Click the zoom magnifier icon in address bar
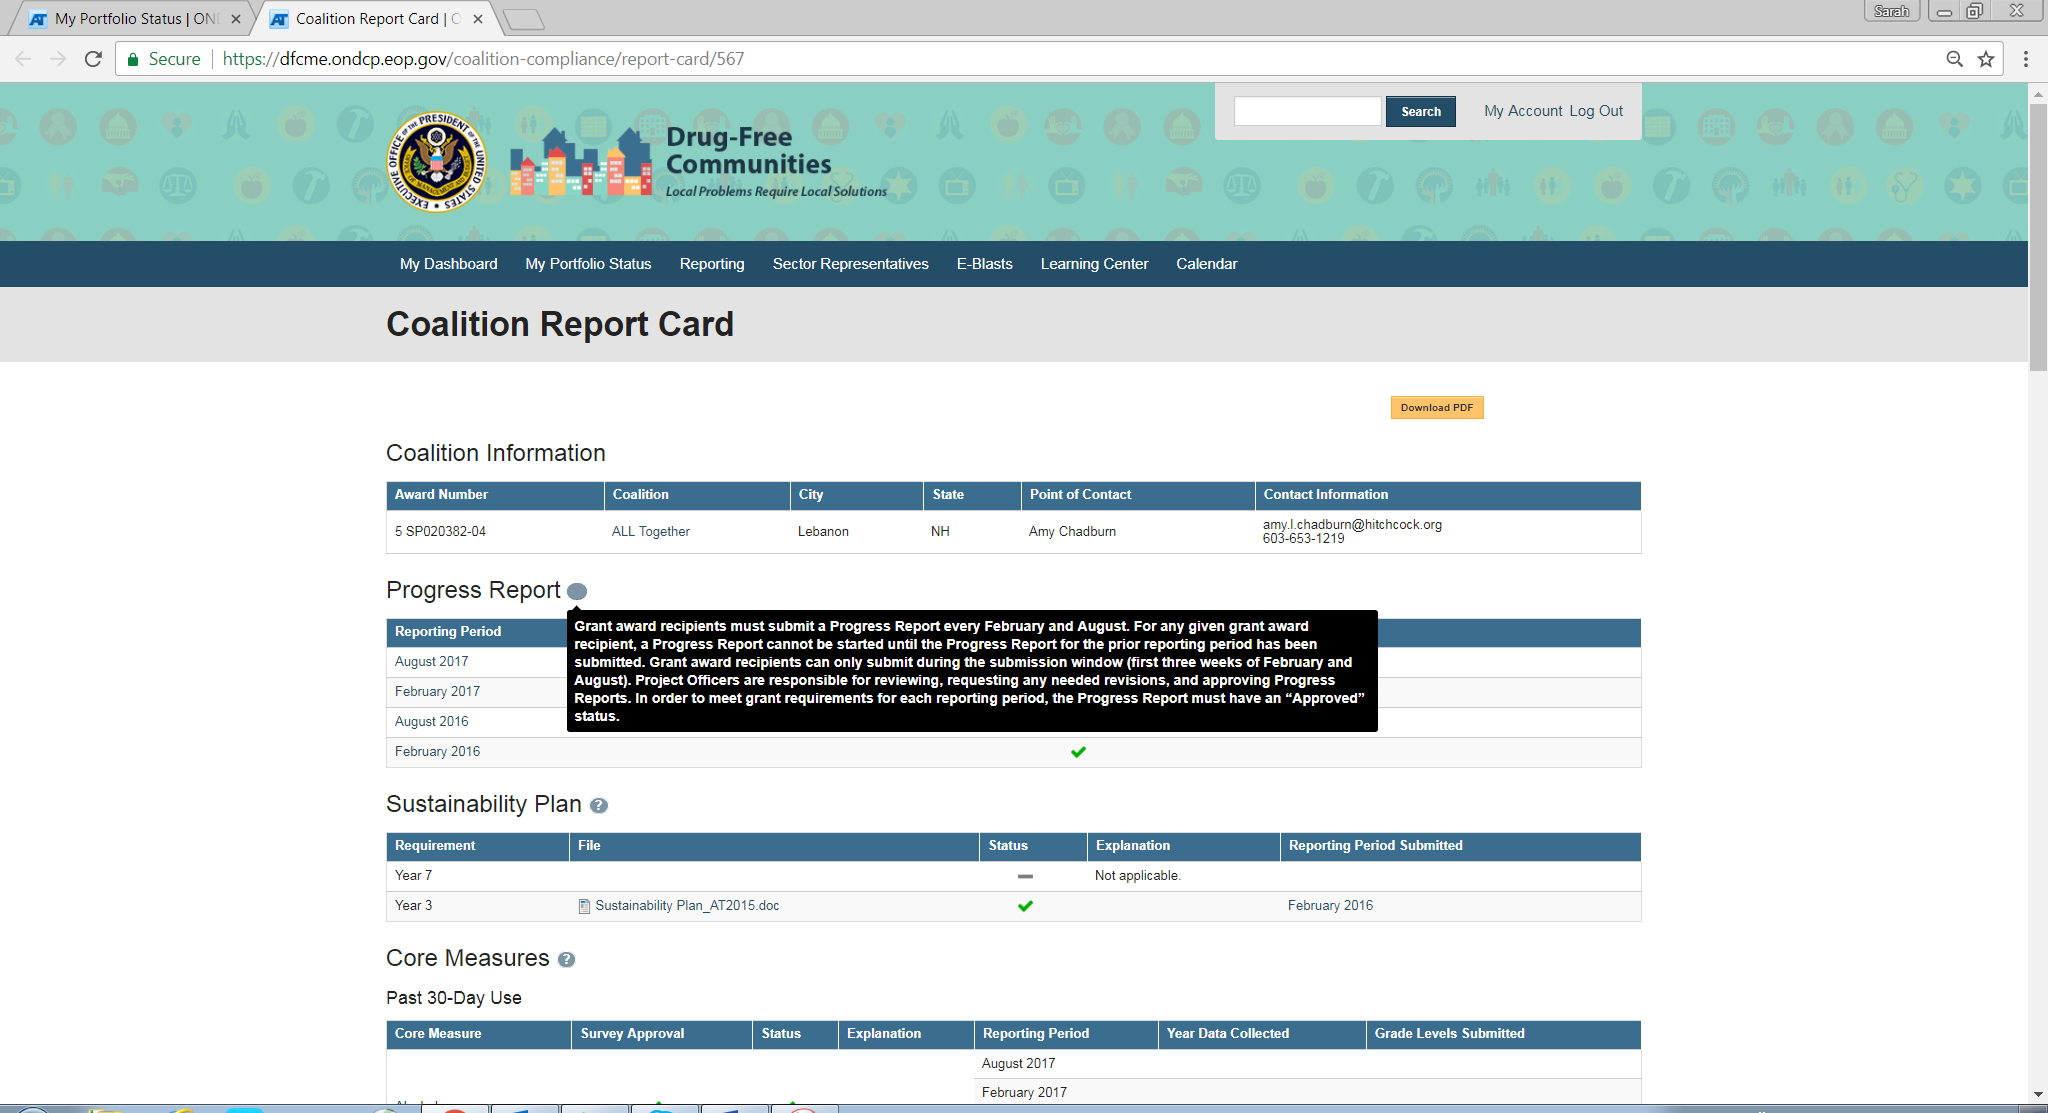The image size is (2048, 1113). point(1954,59)
